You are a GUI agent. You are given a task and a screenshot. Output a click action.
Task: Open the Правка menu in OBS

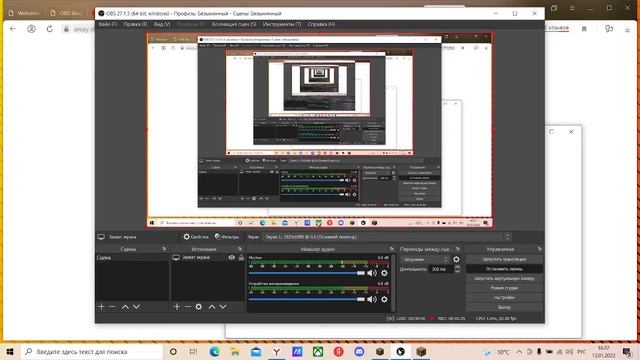point(135,24)
